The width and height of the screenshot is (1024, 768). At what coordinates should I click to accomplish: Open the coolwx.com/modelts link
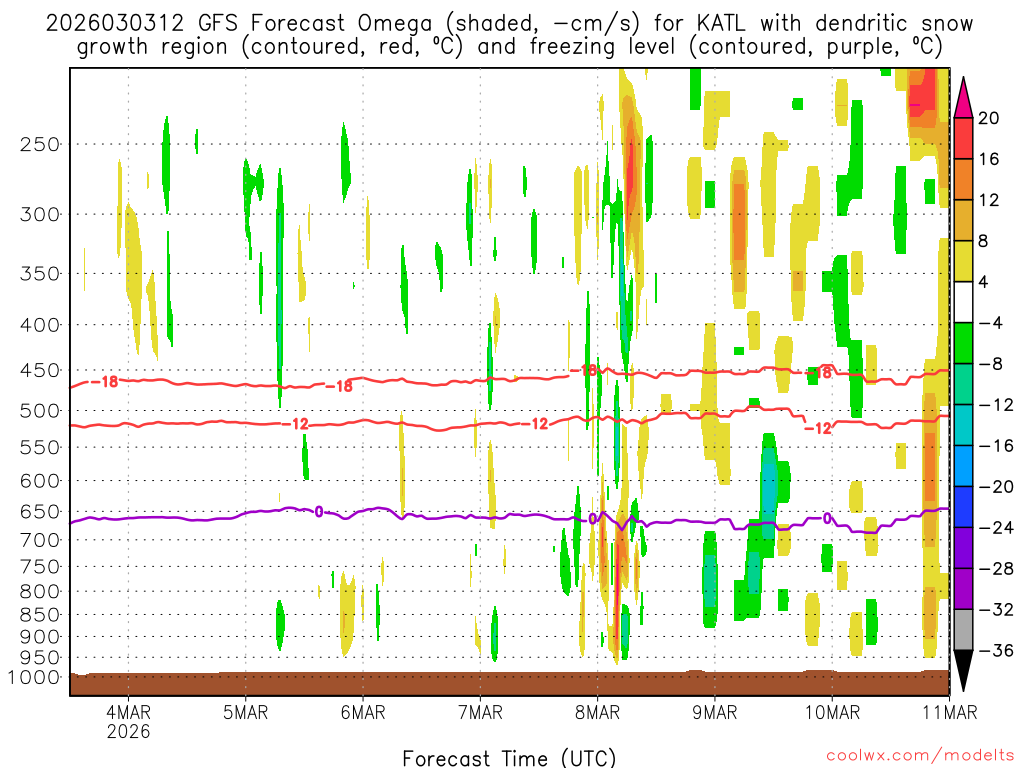(x=920, y=756)
